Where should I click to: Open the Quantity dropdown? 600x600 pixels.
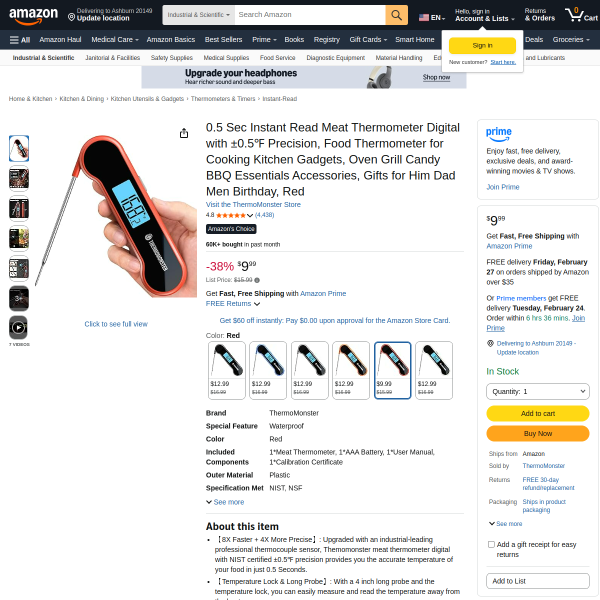538,391
